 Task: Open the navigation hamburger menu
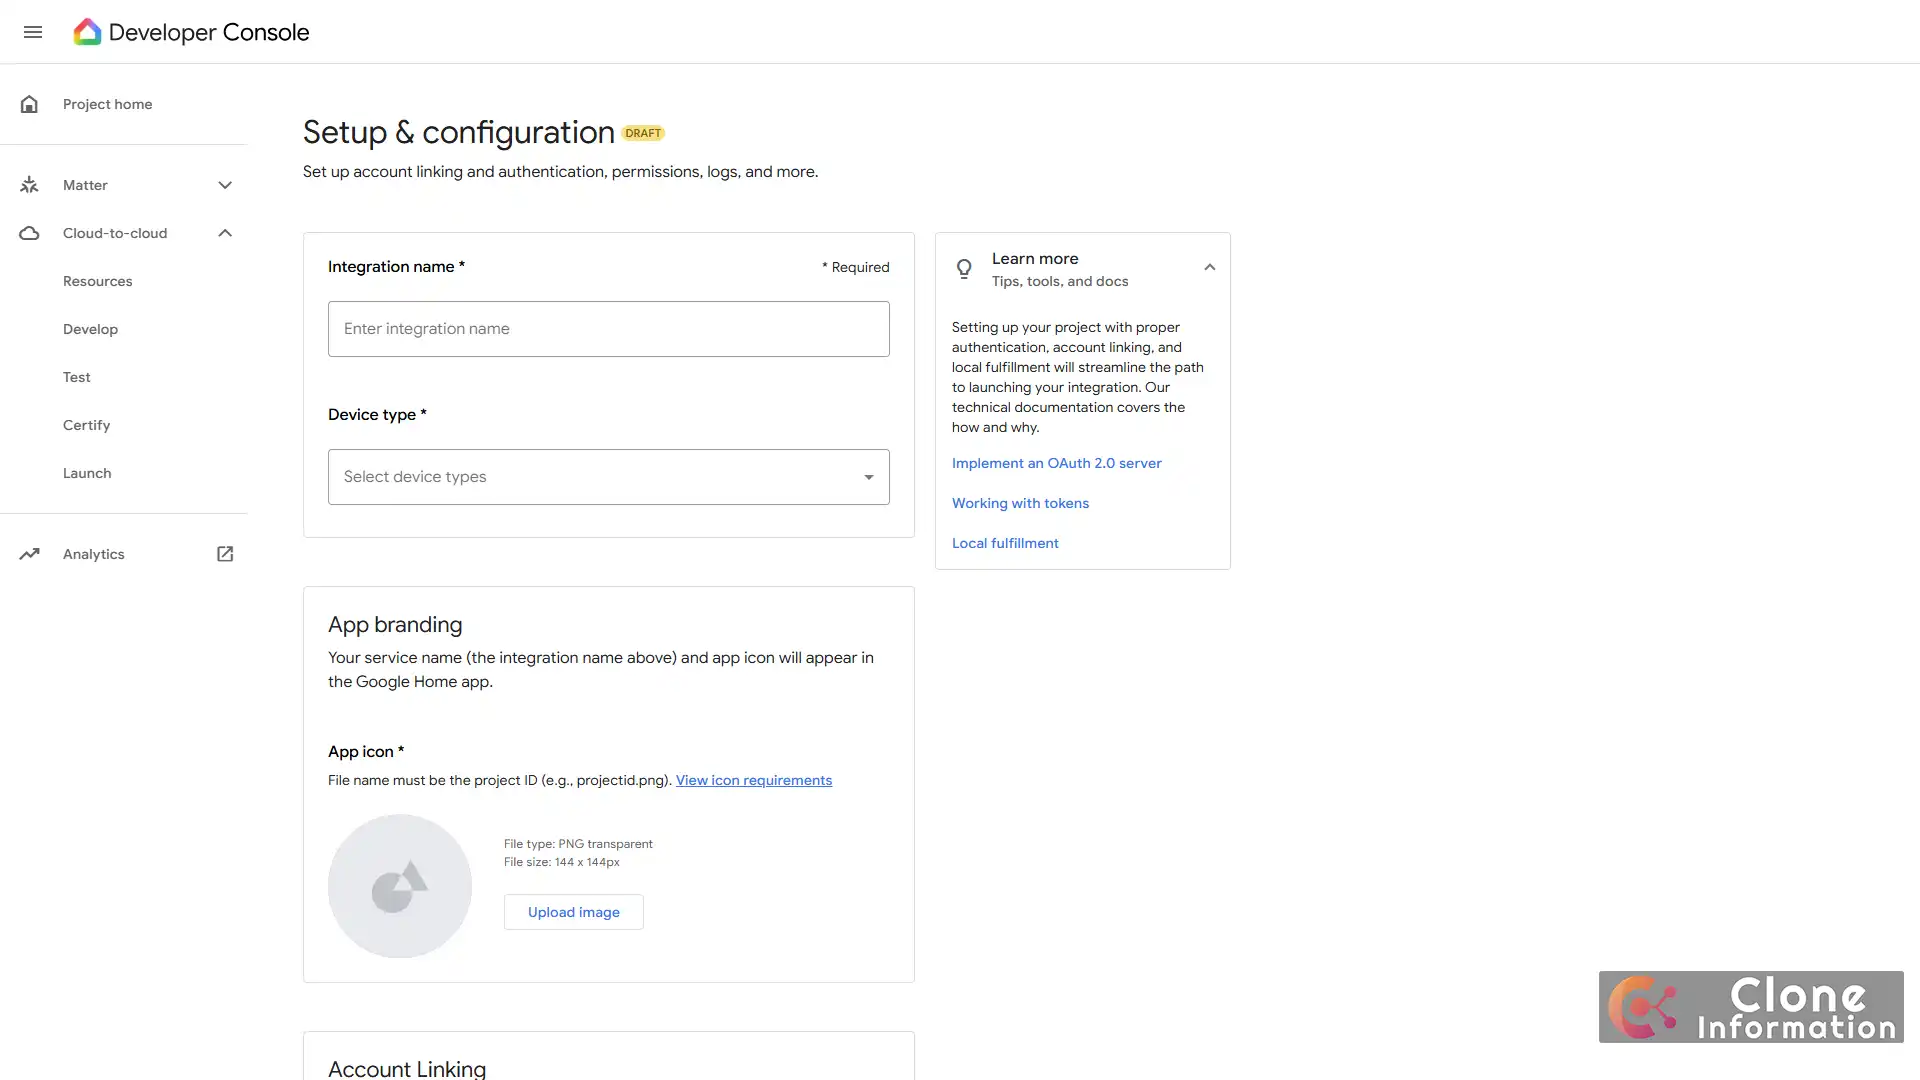pos(33,31)
